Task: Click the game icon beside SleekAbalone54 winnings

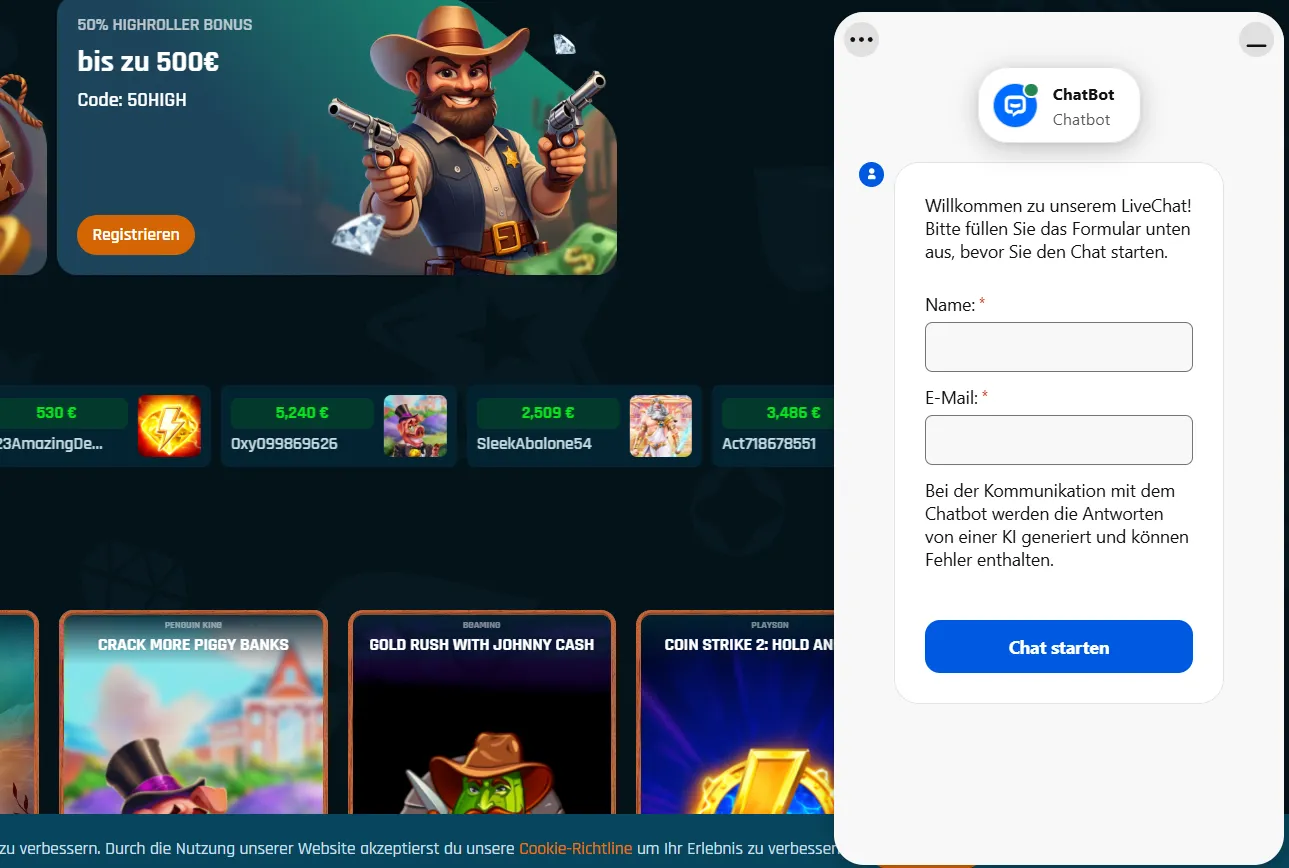Action: click(660, 426)
